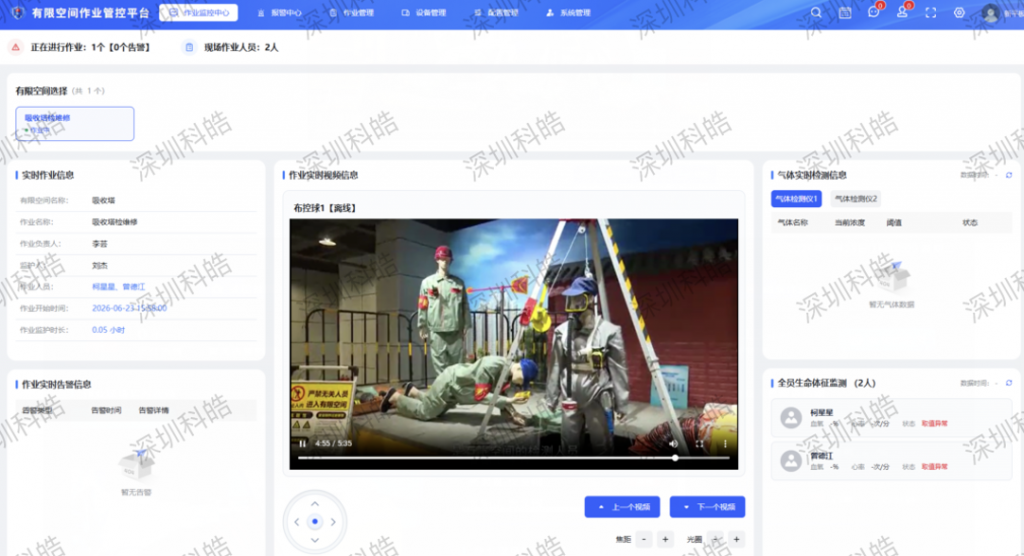This screenshot has height=556, width=1024.
Task: Open video more options three-dot menu
Action: (725, 443)
